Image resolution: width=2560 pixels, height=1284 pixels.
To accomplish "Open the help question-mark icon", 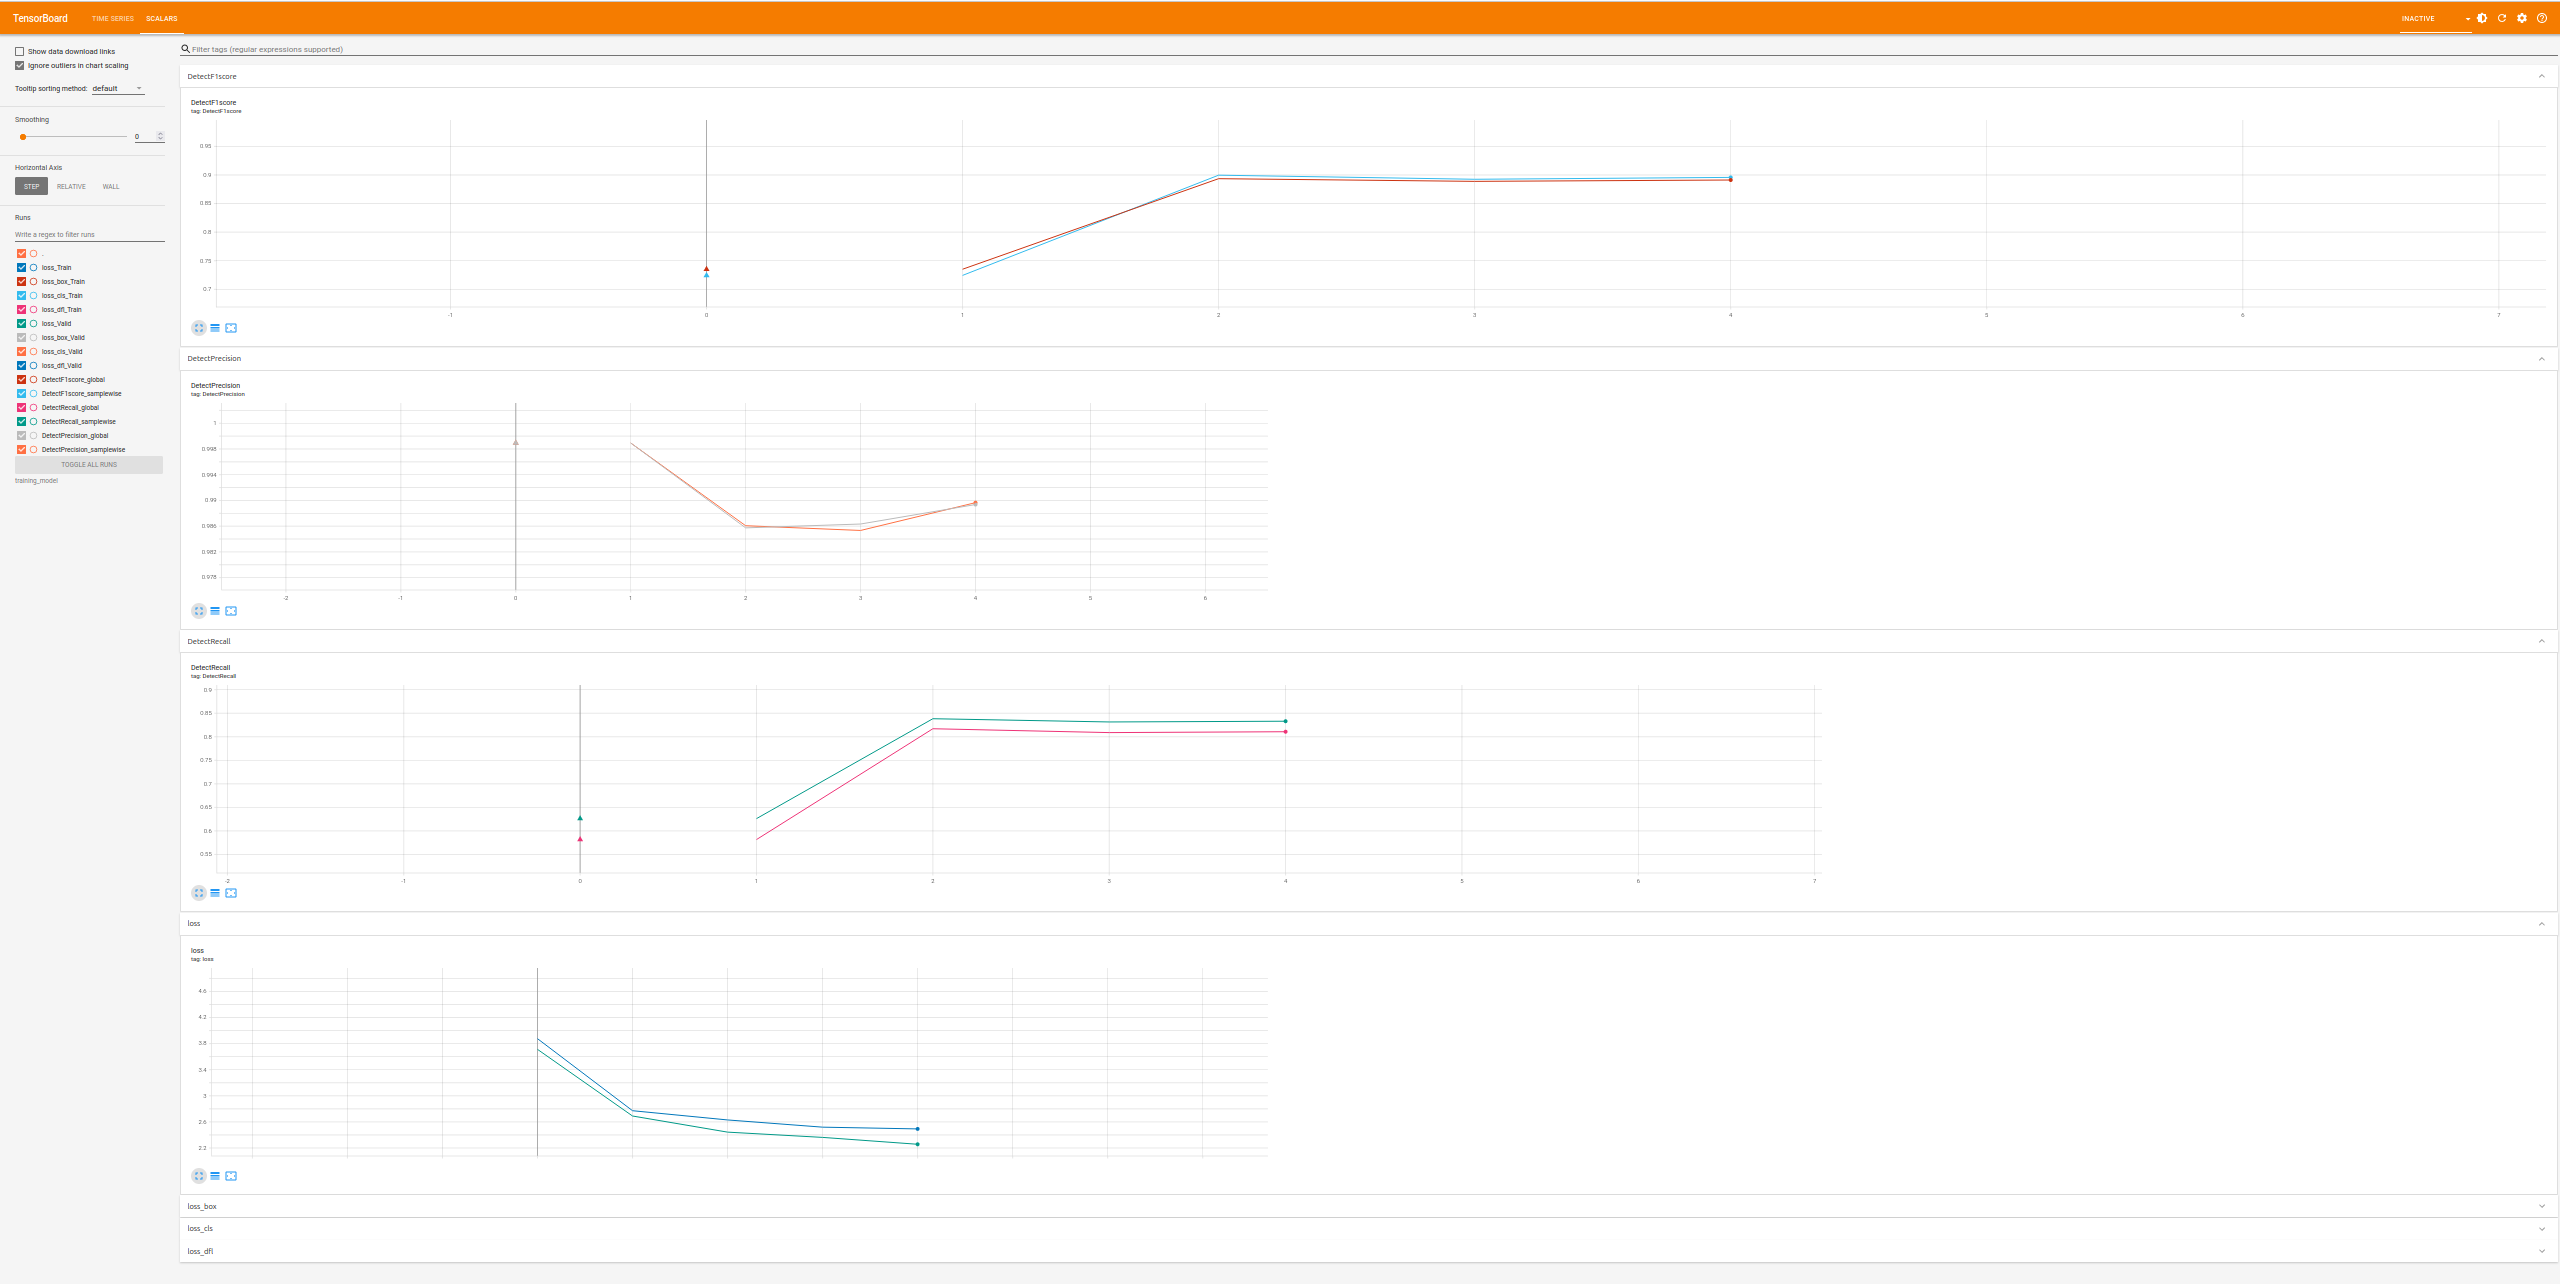I will click(x=2542, y=18).
